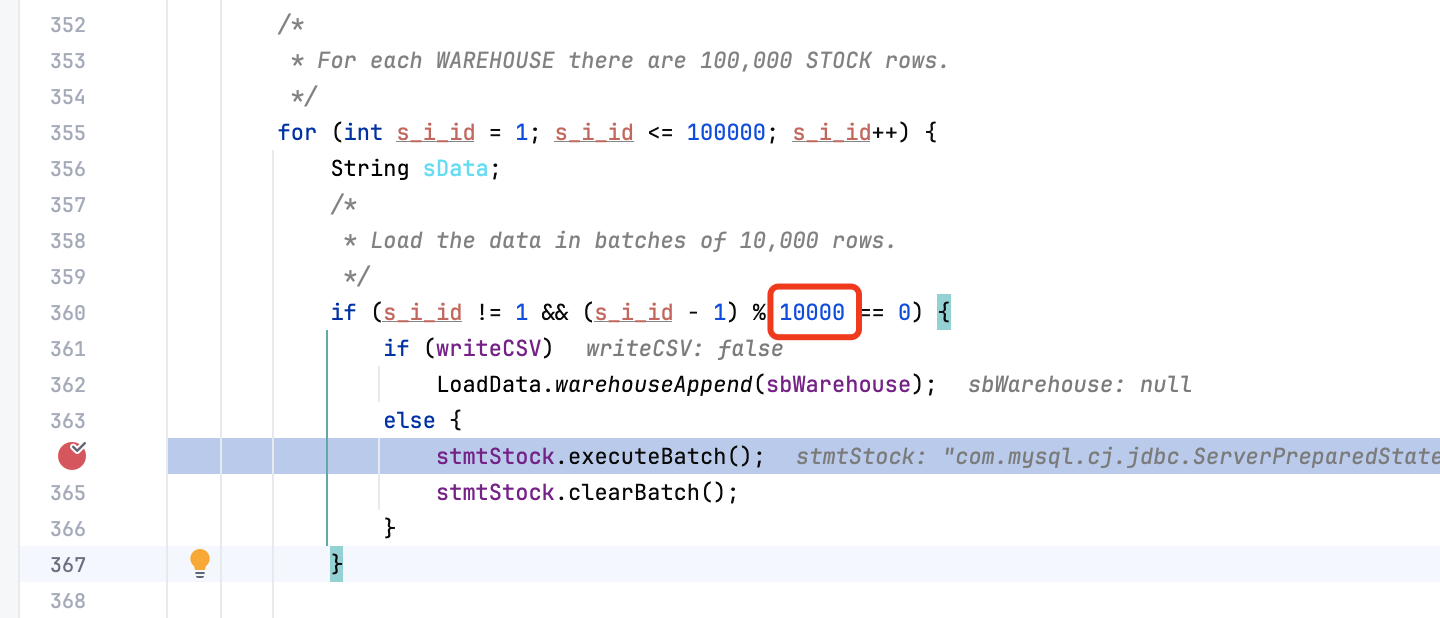Click the 'sbWarehouse: null' inline debug hint
The width and height of the screenshot is (1440, 618).
coord(1079,385)
